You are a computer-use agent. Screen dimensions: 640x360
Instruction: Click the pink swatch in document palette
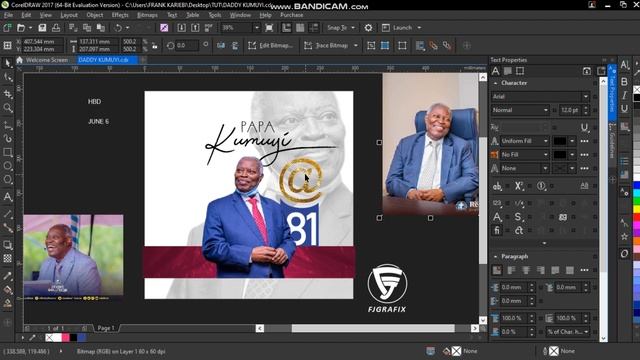tap(65, 338)
